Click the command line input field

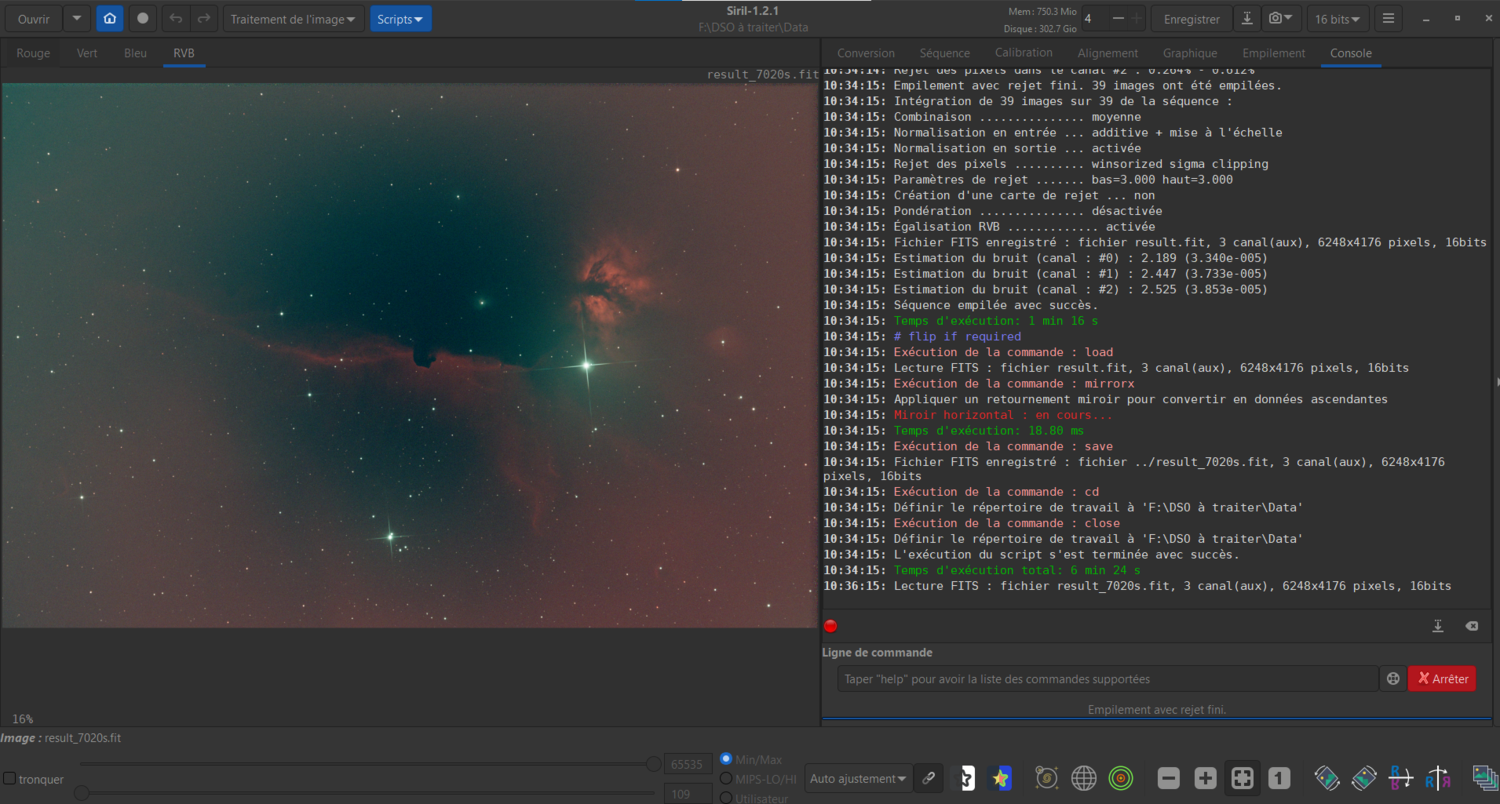1108,679
